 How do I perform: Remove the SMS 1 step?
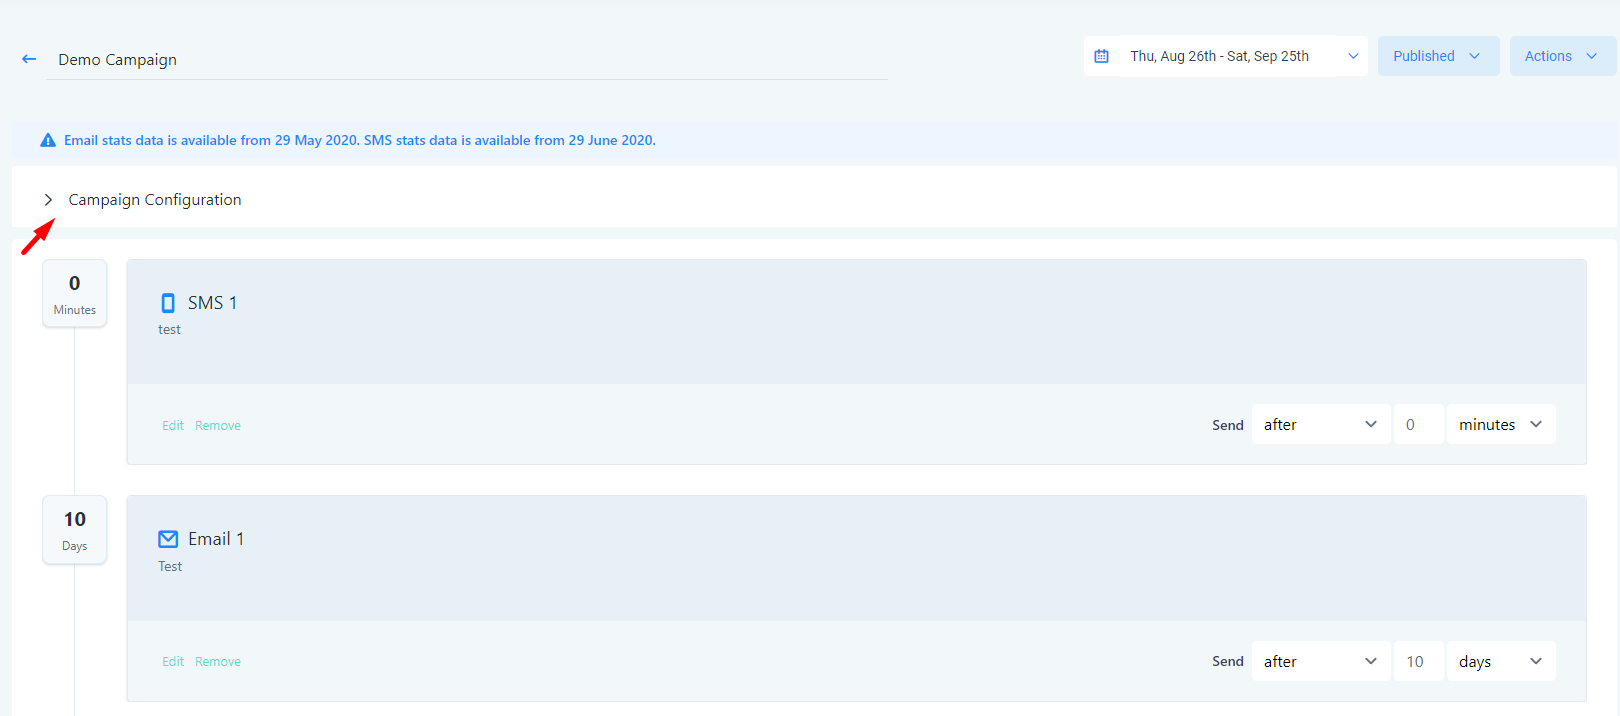tap(218, 426)
